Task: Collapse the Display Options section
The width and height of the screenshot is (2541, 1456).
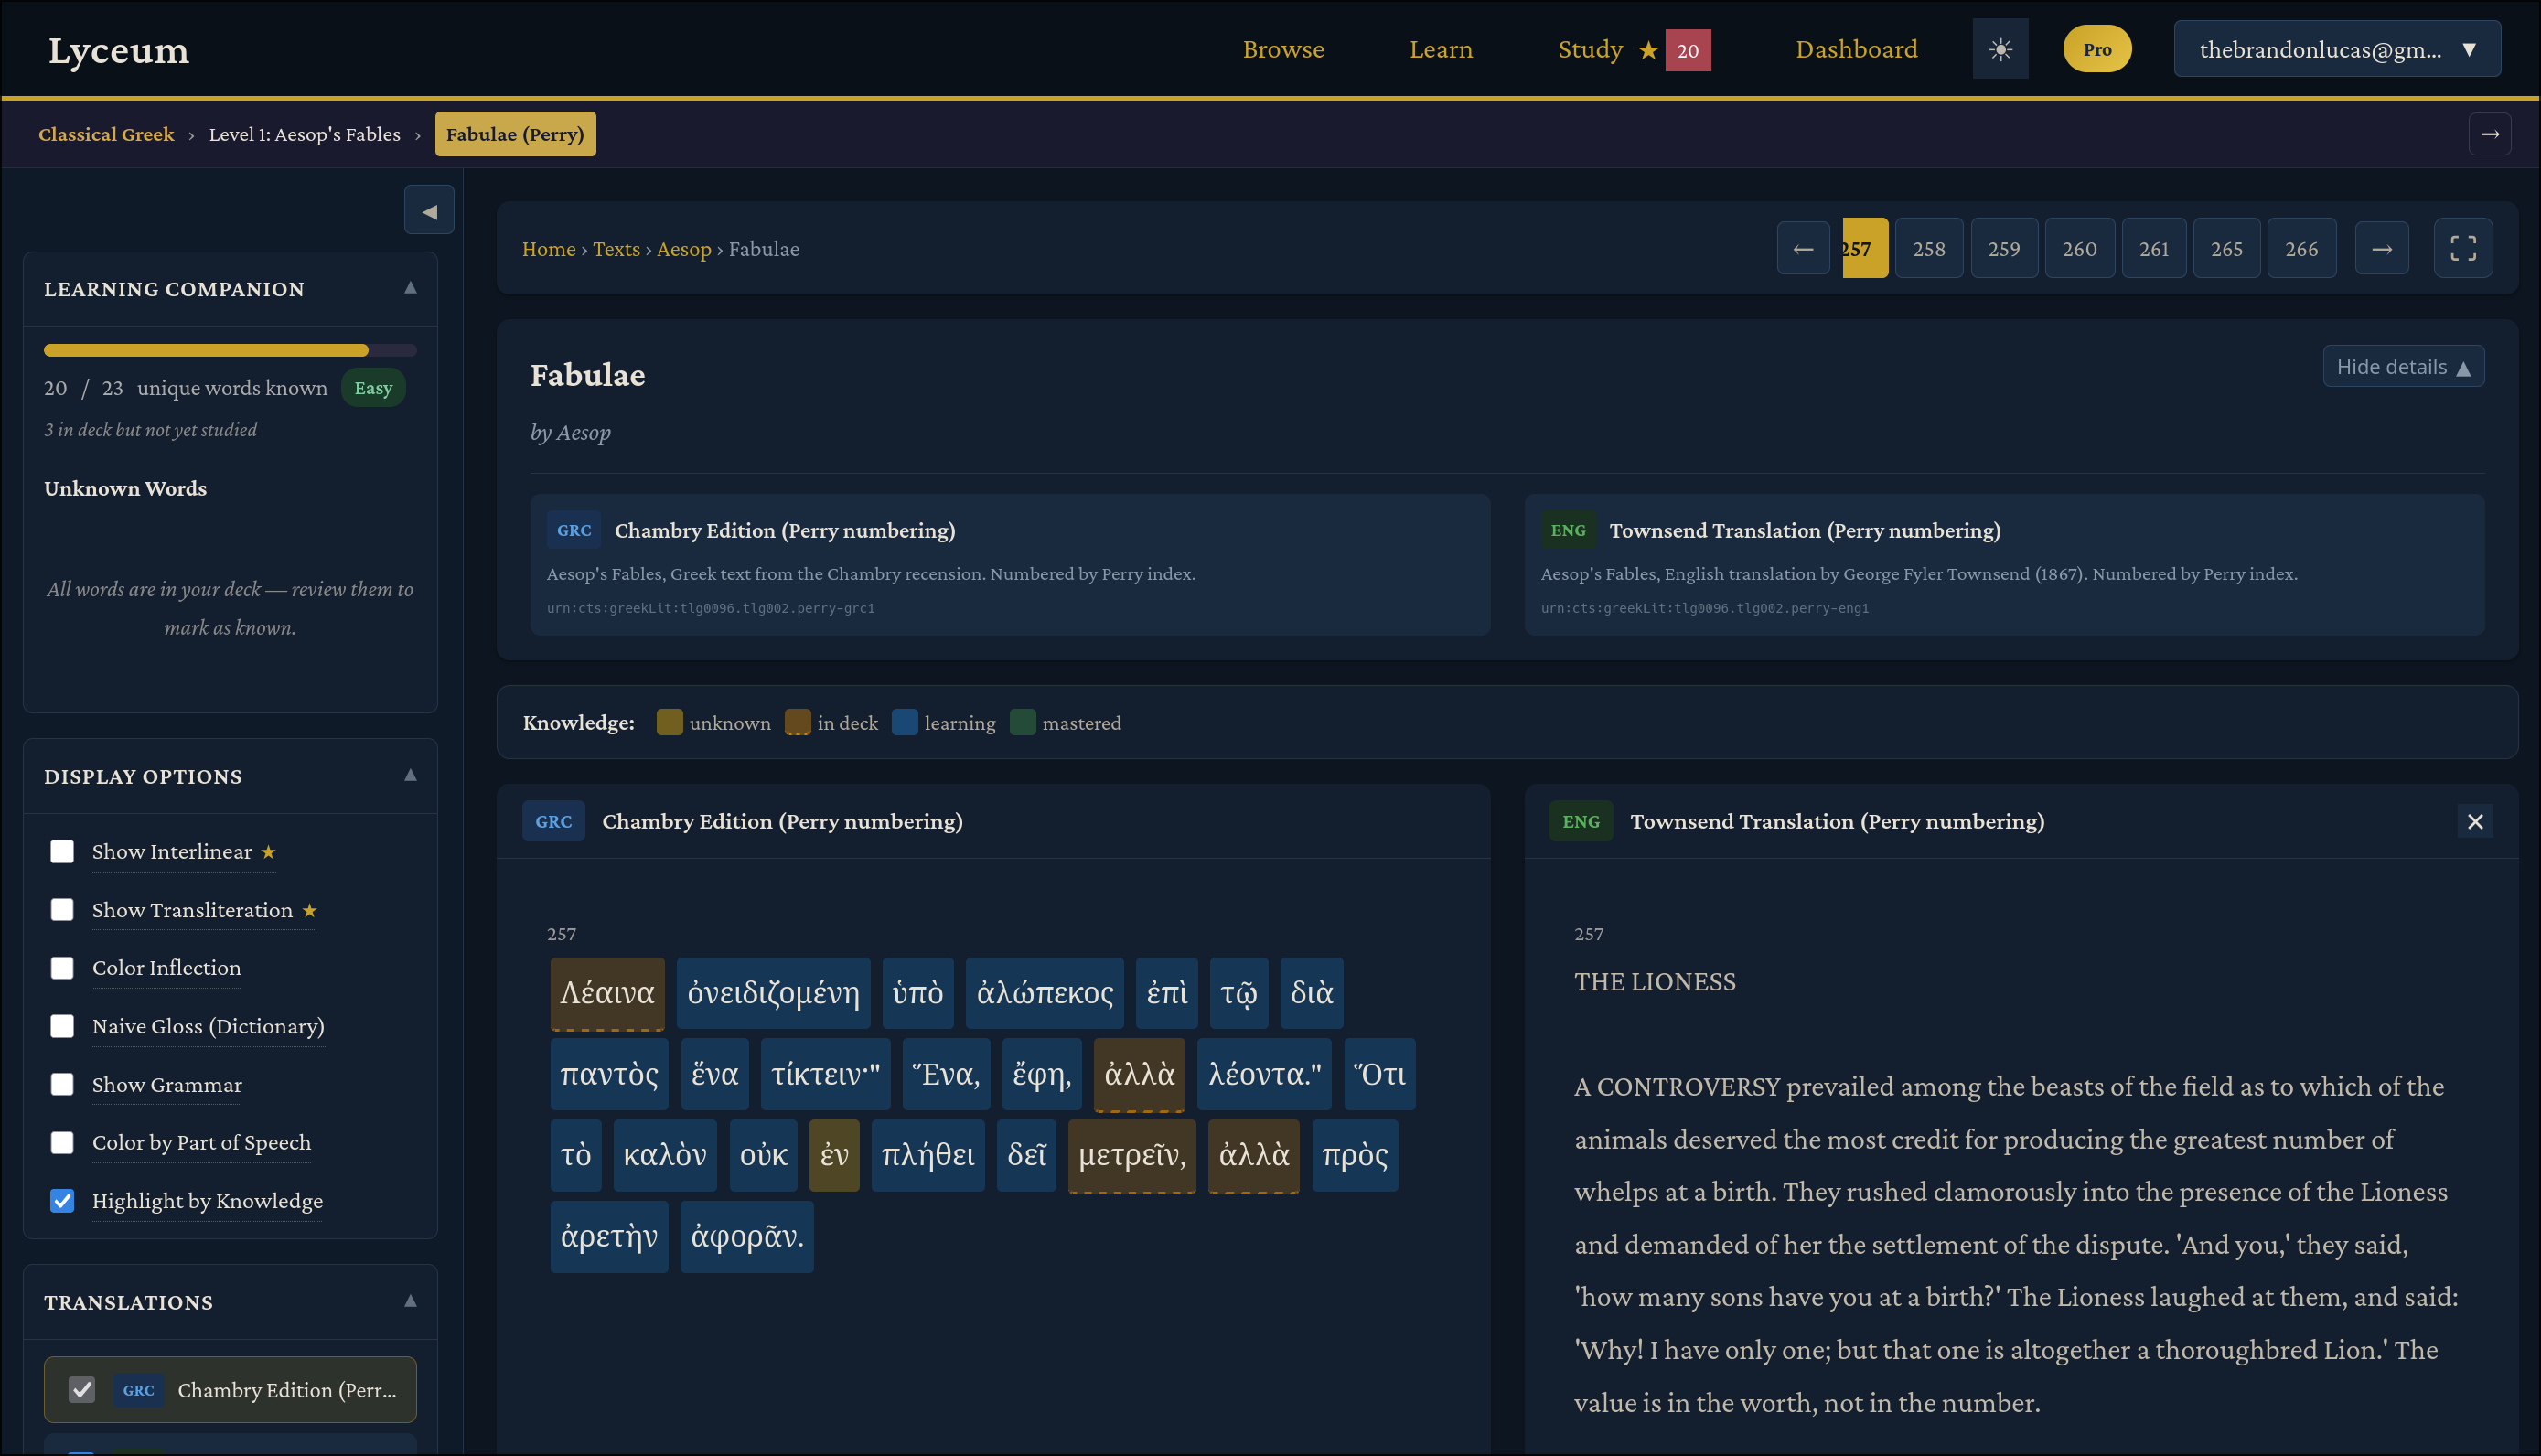Action: 410,775
